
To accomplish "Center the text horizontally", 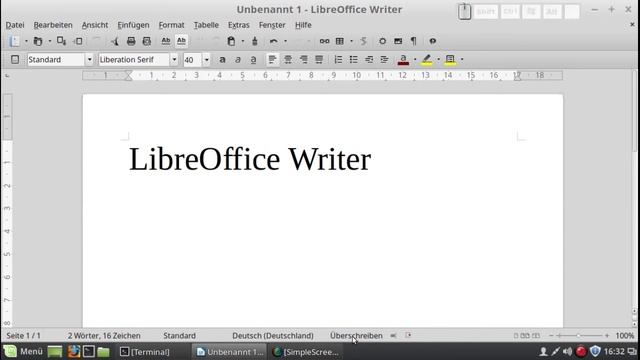I will pyautogui.click(x=288, y=60).
